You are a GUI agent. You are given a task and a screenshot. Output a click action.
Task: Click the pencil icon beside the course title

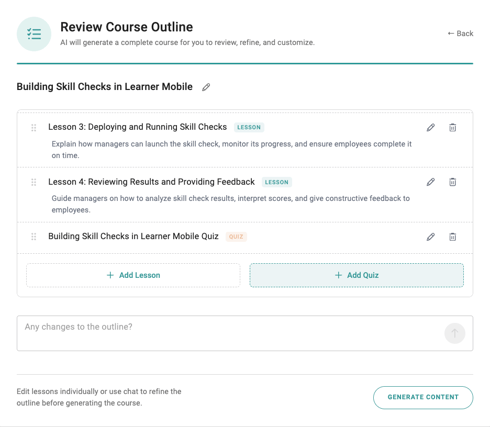206,87
